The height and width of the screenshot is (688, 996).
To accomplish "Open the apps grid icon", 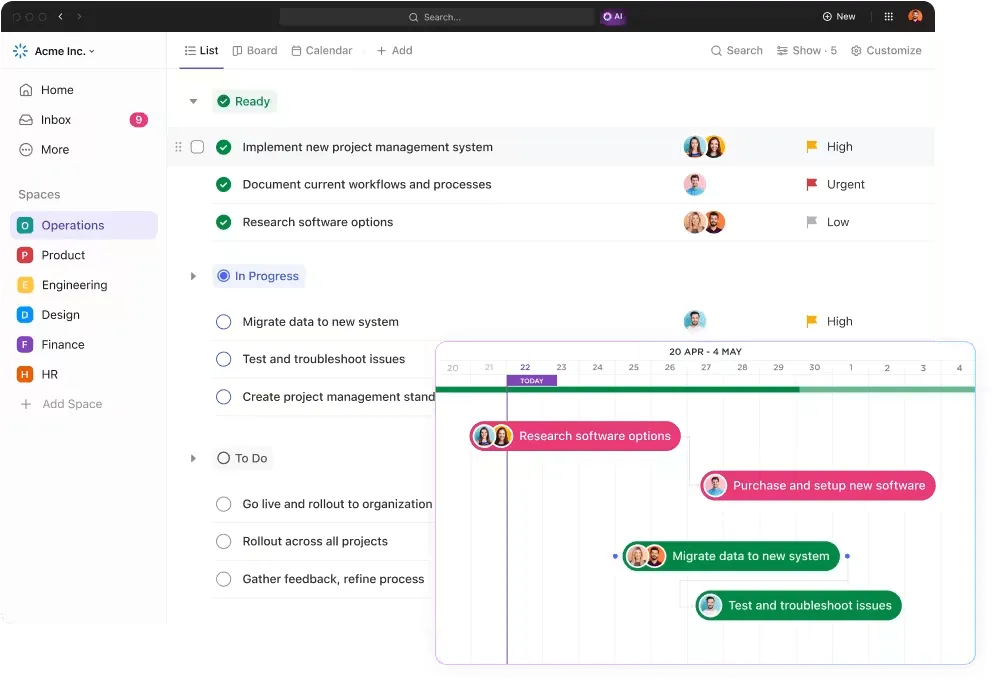I will (x=889, y=17).
